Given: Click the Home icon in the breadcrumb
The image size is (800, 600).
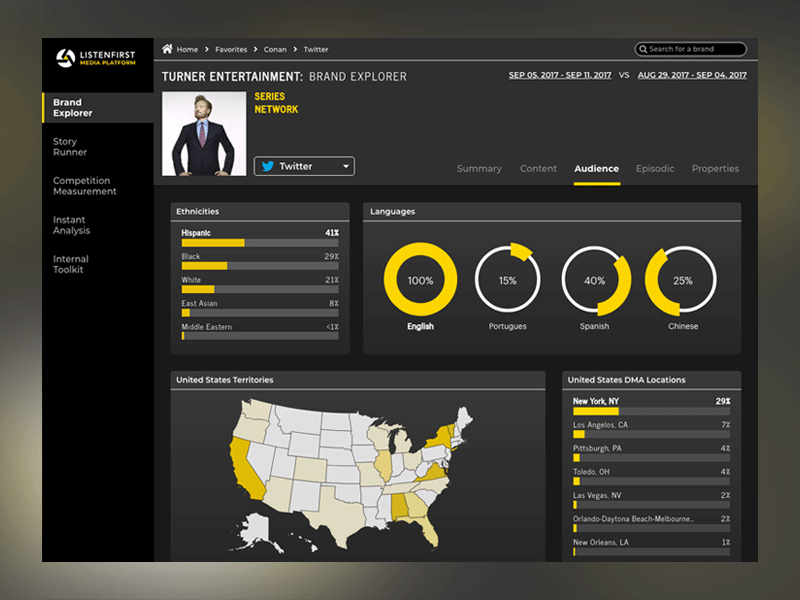Looking at the screenshot, I should 166,48.
